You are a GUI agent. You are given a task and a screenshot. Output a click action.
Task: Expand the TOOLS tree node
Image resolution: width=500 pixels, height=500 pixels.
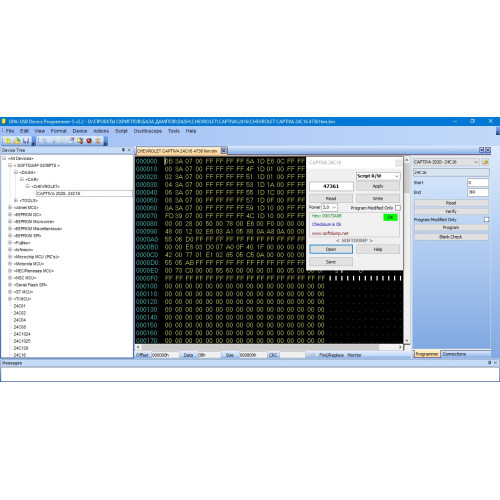(x=16, y=200)
